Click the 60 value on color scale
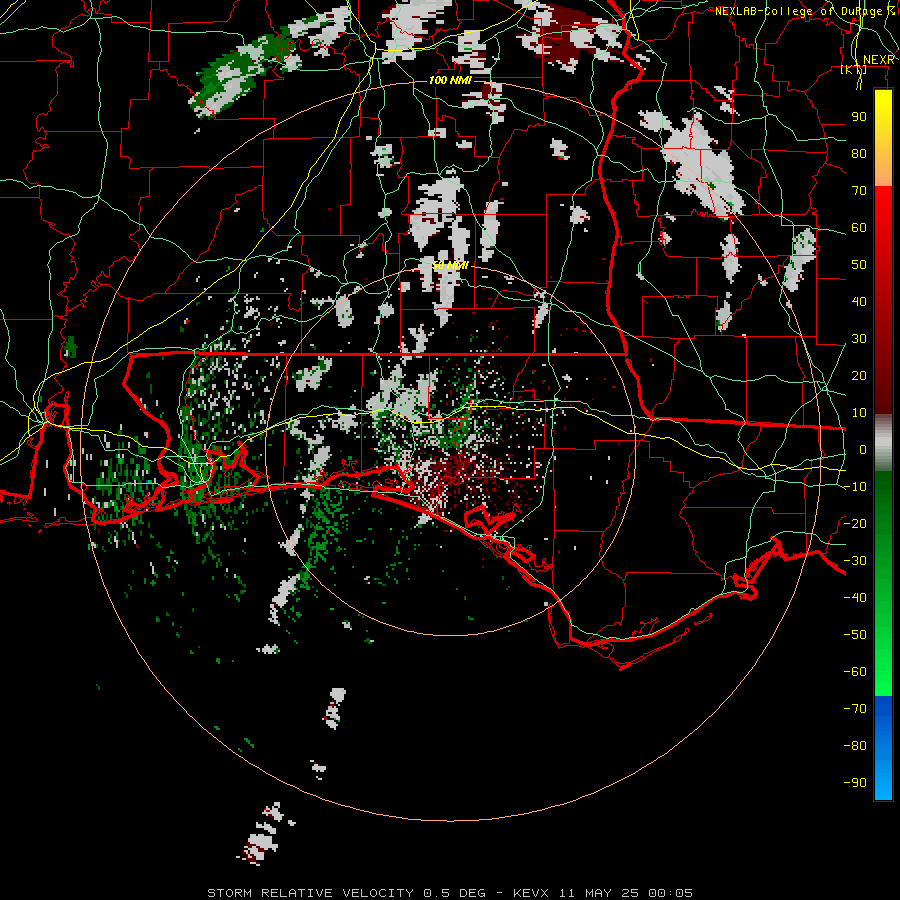 pyautogui.click(x=859, y=227)
